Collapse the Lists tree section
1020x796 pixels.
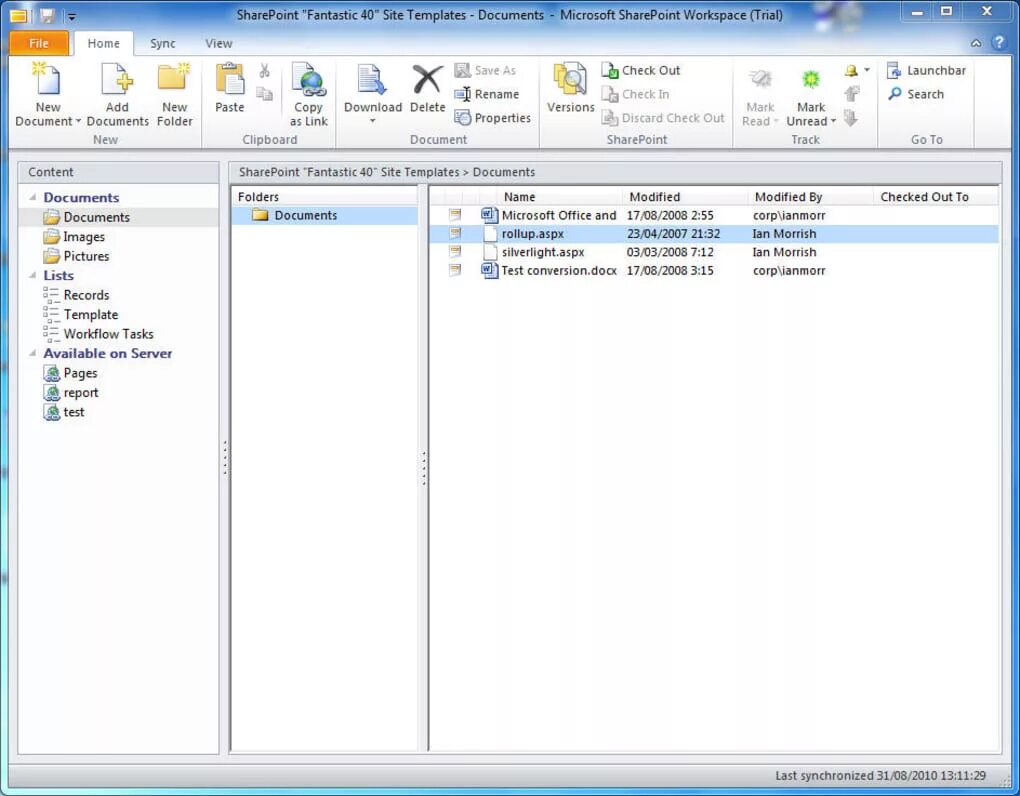pos(33,275)
